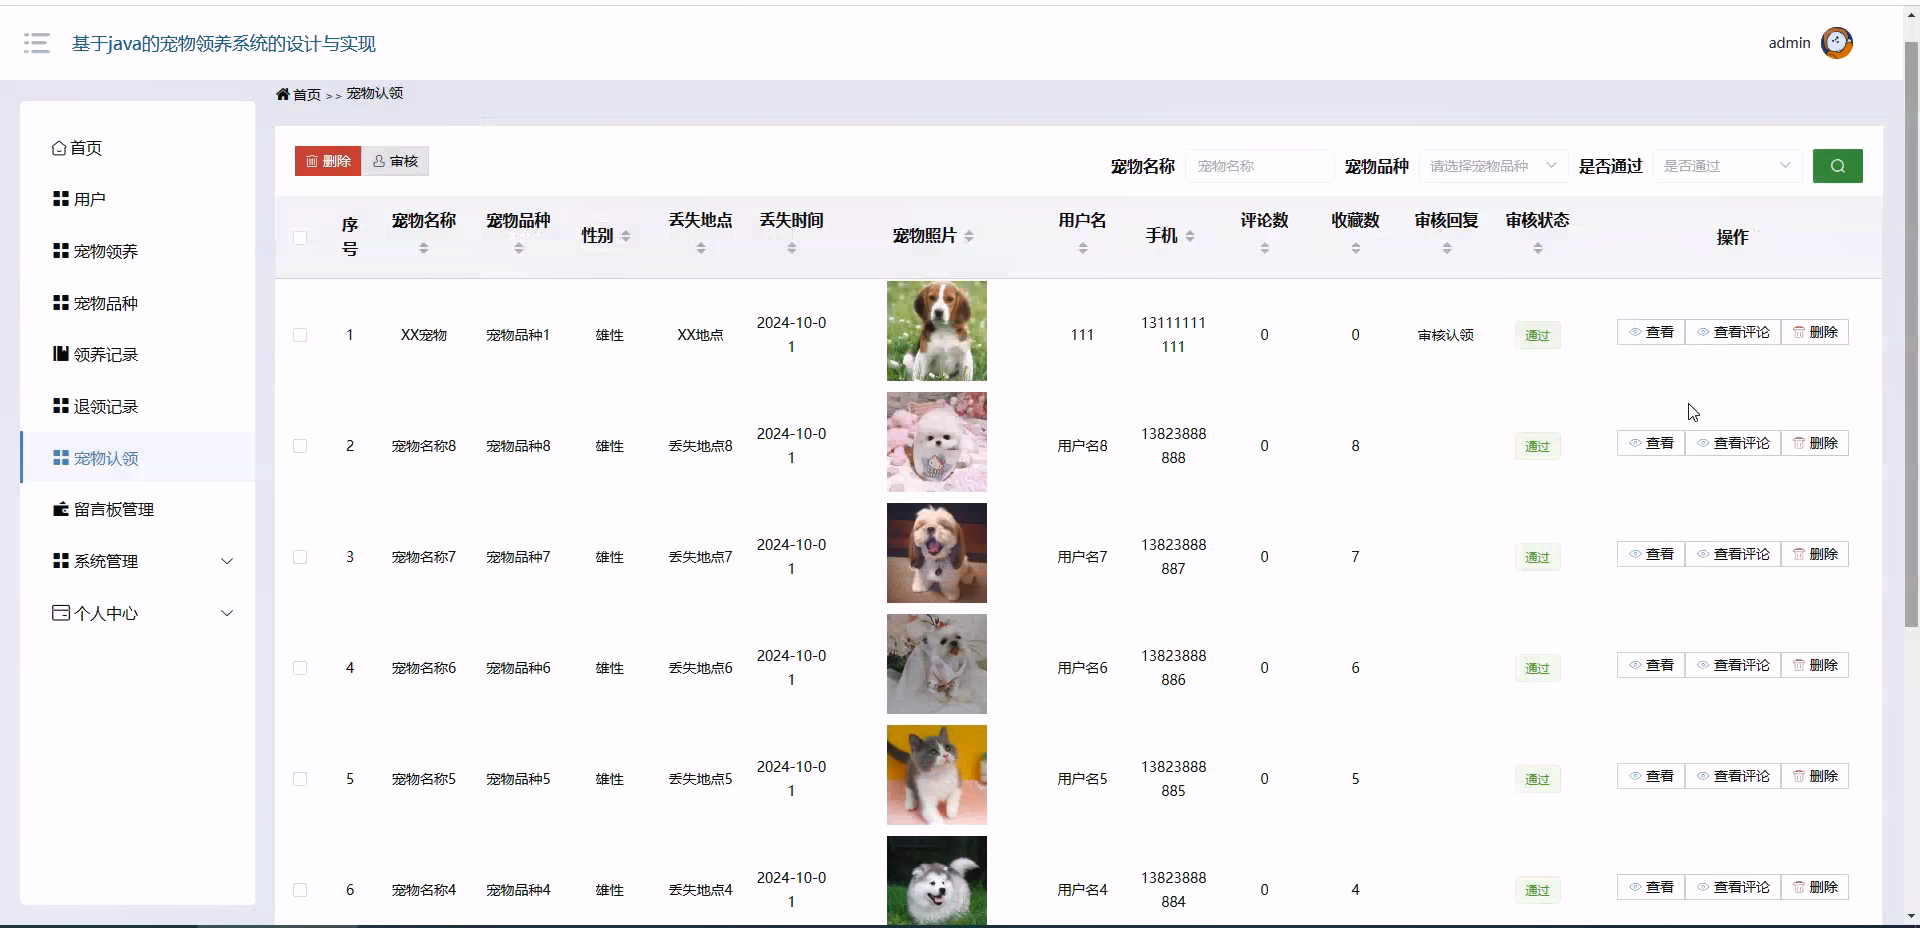This screenshot has height=928, width=1920.
Task: Sort by 收藏数 column arrows
Action: pyautogui.click(x=1356, y=248)
